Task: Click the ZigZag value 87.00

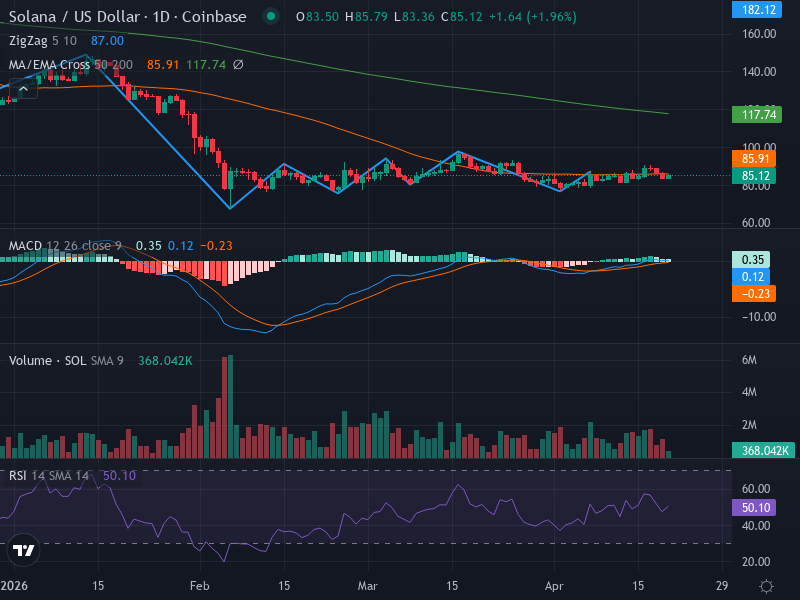Action: (x=107, y=41)
